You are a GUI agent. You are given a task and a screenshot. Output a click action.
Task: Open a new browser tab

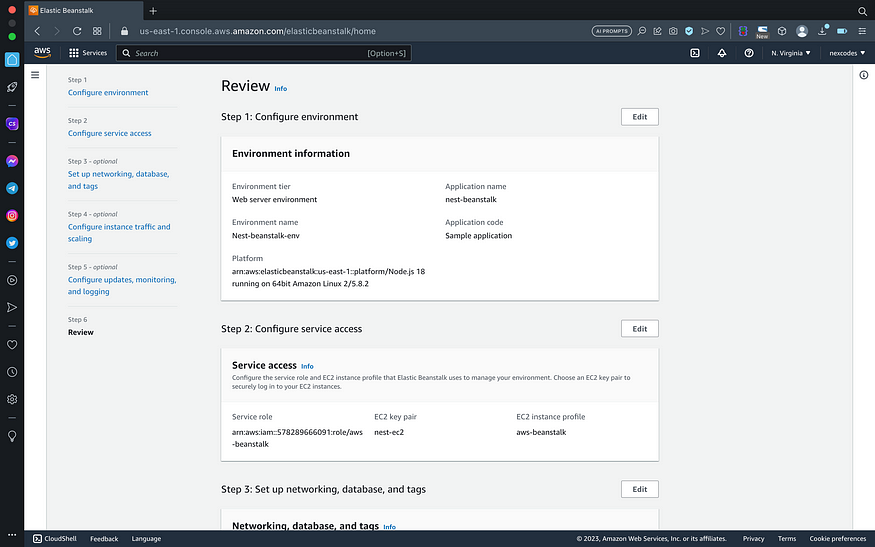(153, 11)
